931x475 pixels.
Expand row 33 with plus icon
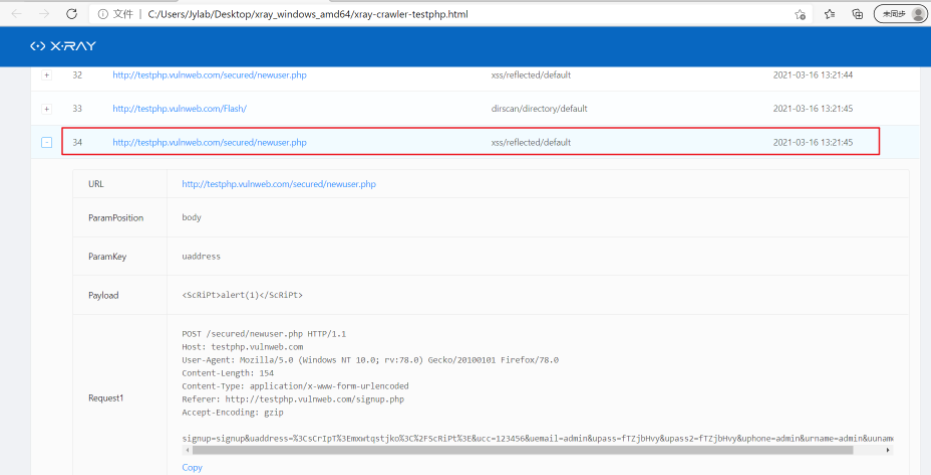click(46, 109)
